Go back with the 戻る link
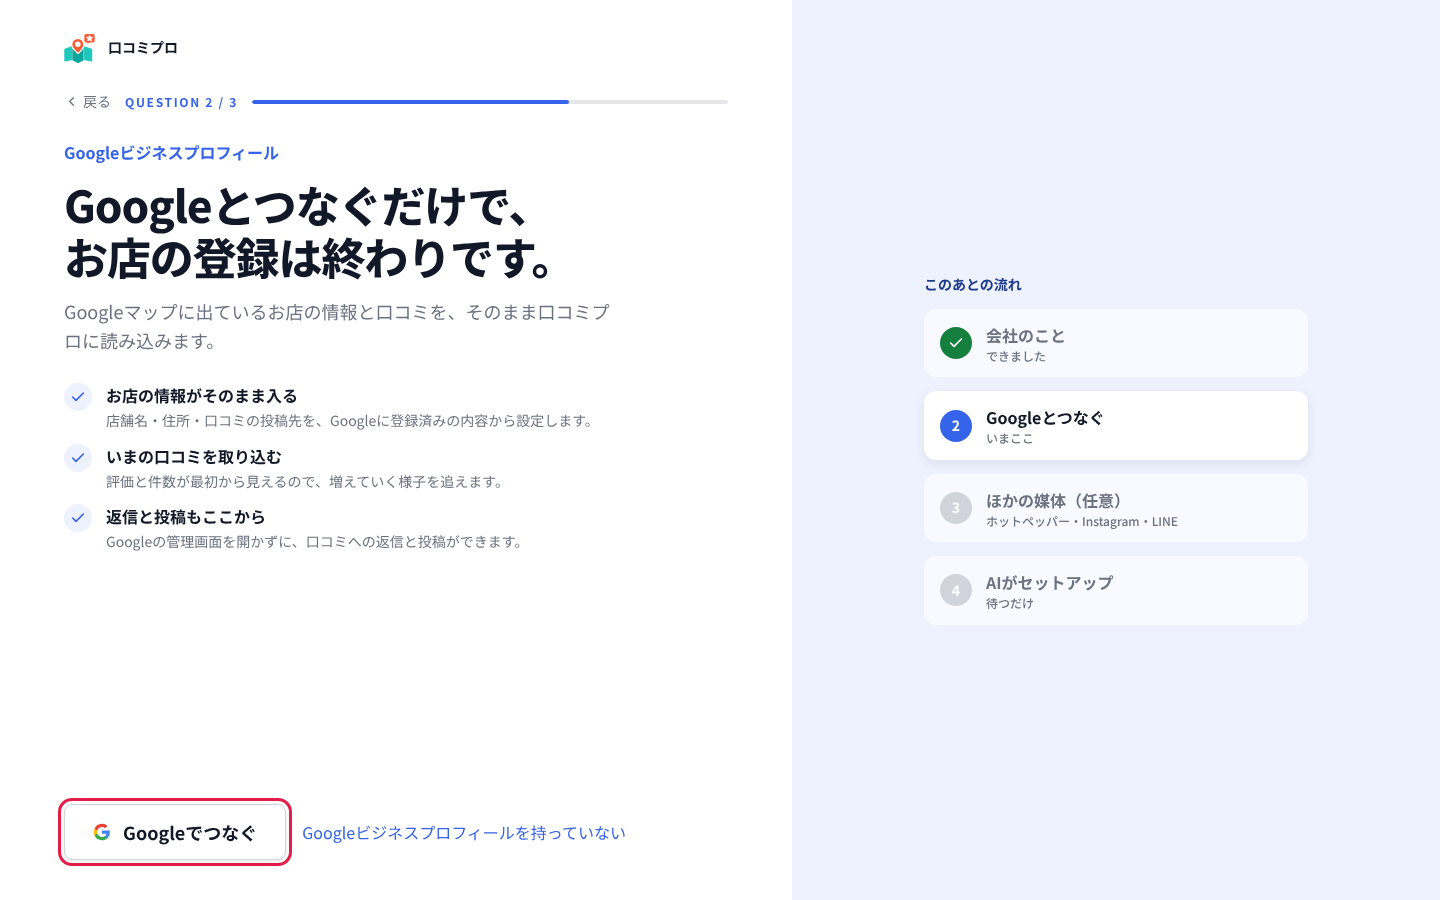This screenshot has height=900, width=1440. (x=88, y=102)
